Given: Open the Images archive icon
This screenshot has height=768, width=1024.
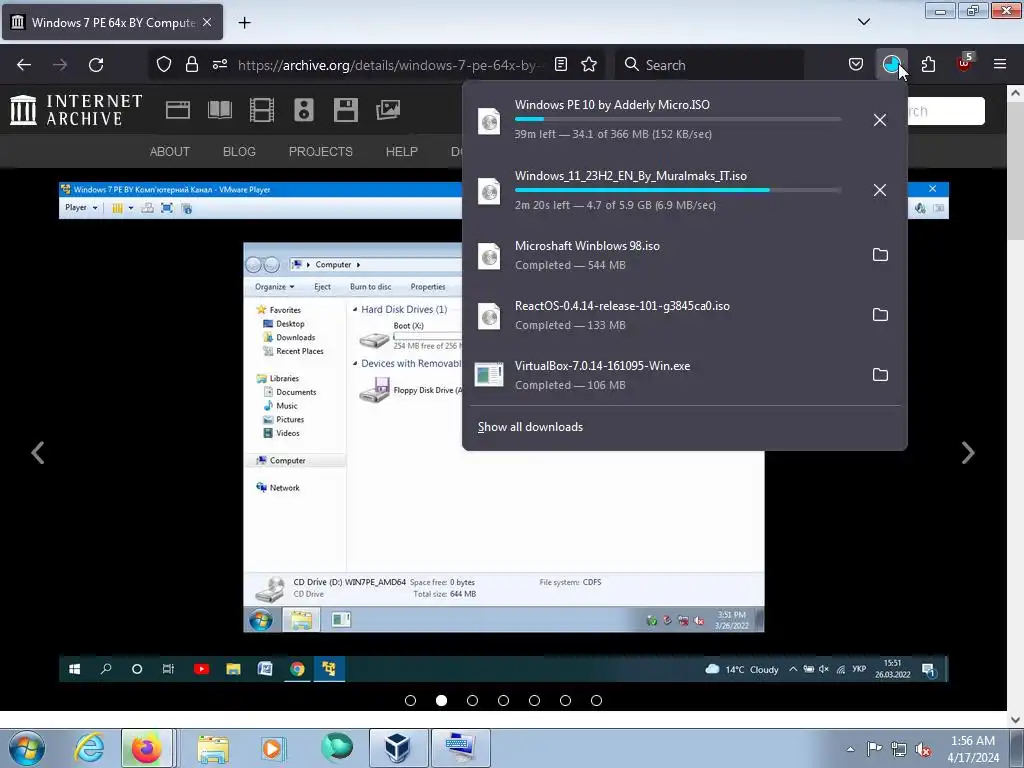Looking at the screenshot, I should 388,110.
